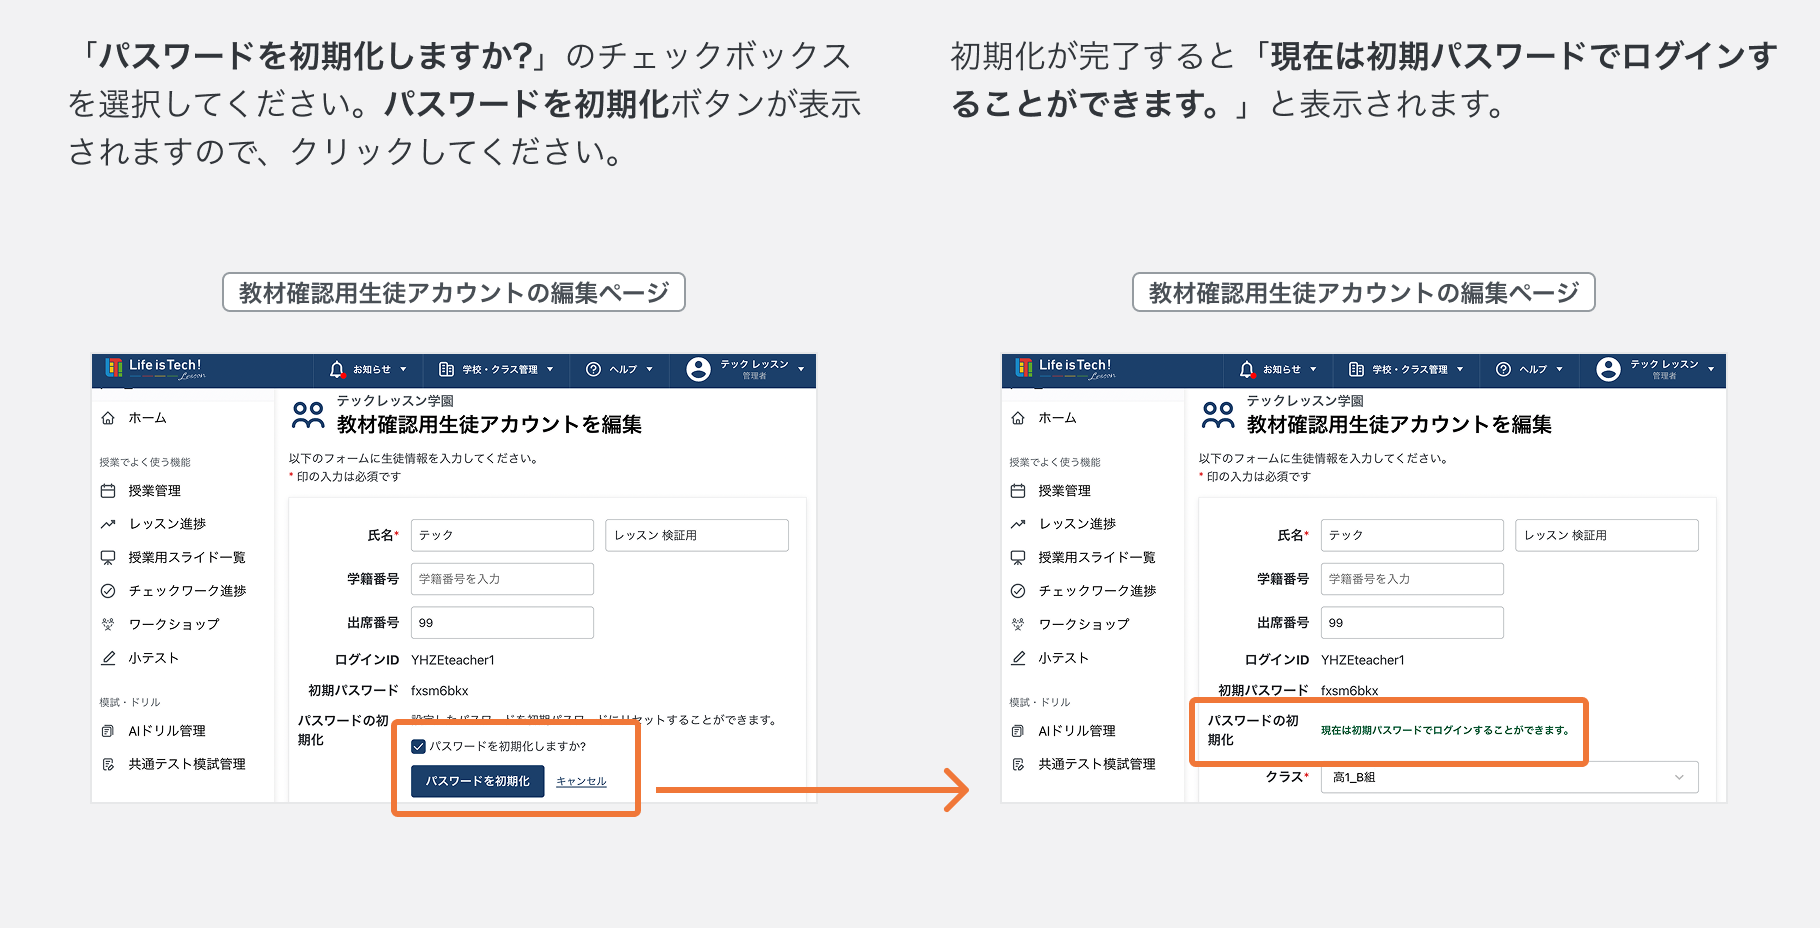This screenshot has width=1820, height=928.
Task: Click the 'キャンセル' link in left screenshot
Action: 581,781
